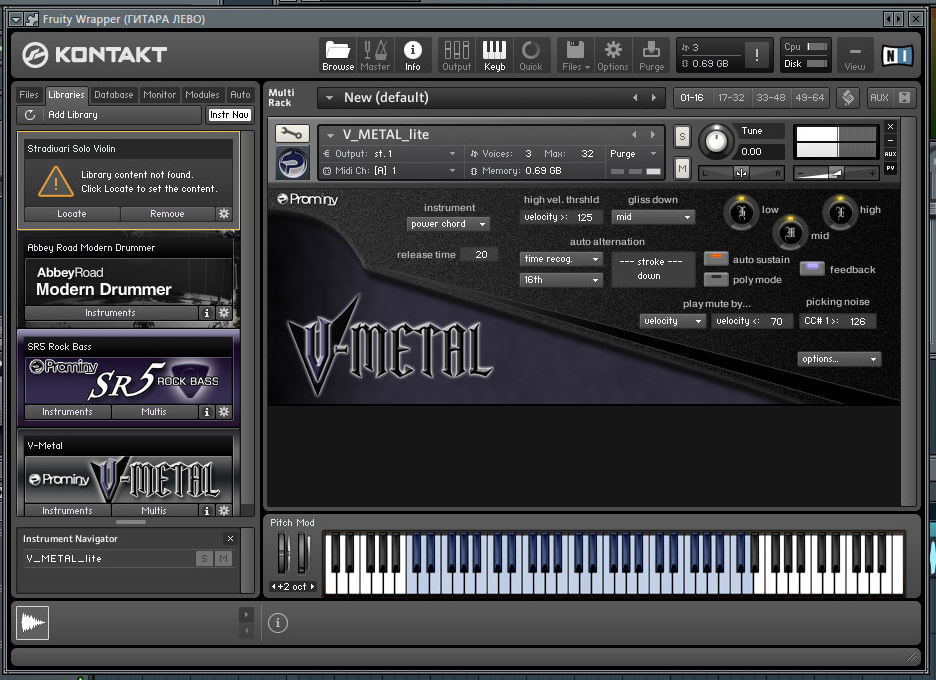Open the options... dropdown

[839, 359]
